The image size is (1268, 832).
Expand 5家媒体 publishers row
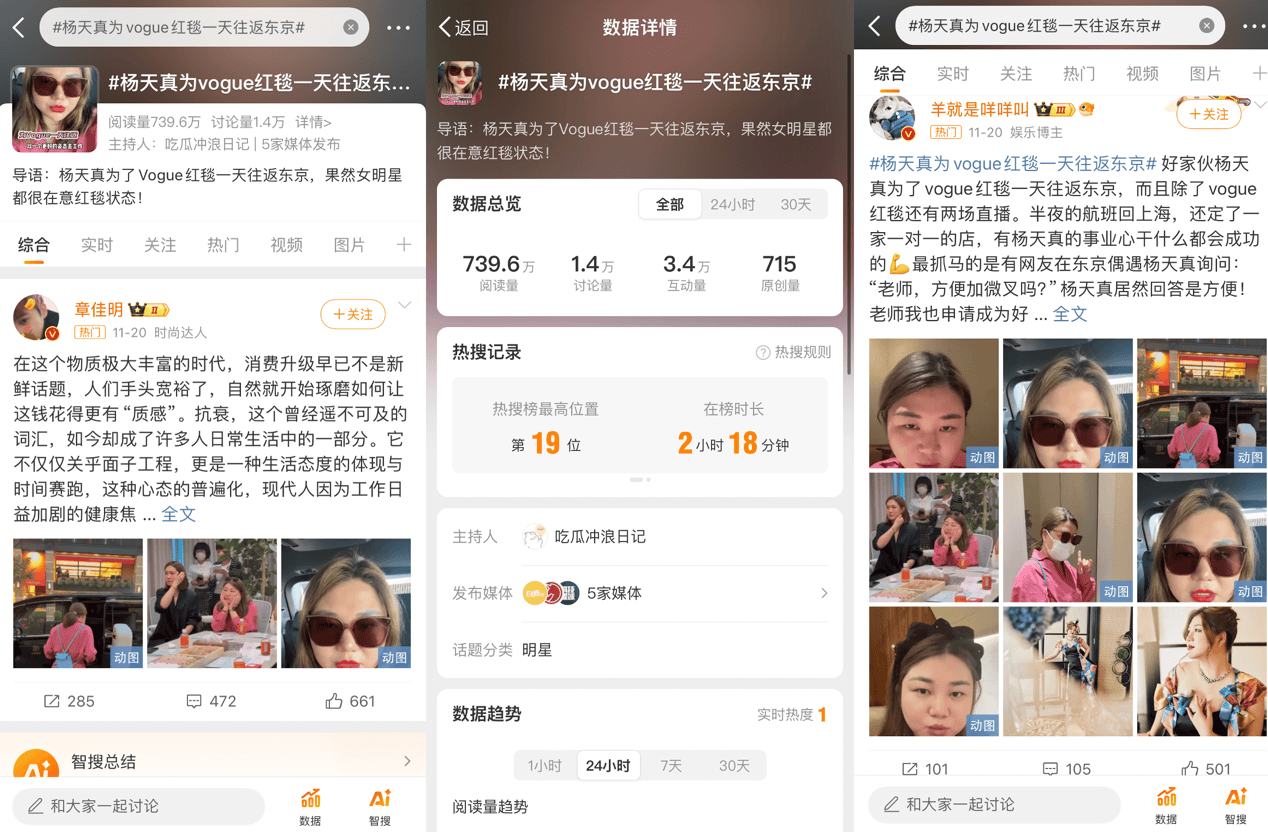click(640, 593)
